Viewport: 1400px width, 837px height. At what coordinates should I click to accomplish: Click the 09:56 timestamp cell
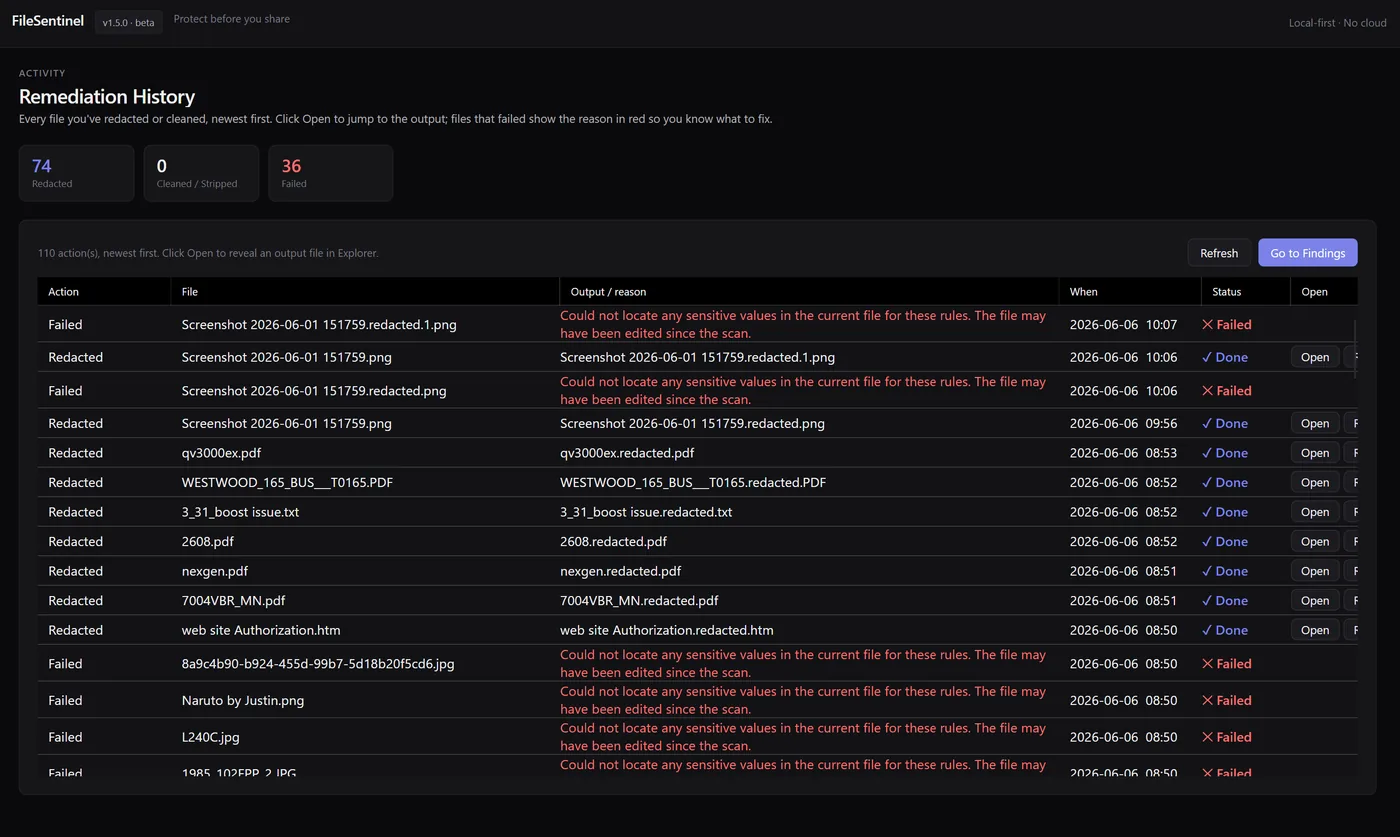(1123, 423)
